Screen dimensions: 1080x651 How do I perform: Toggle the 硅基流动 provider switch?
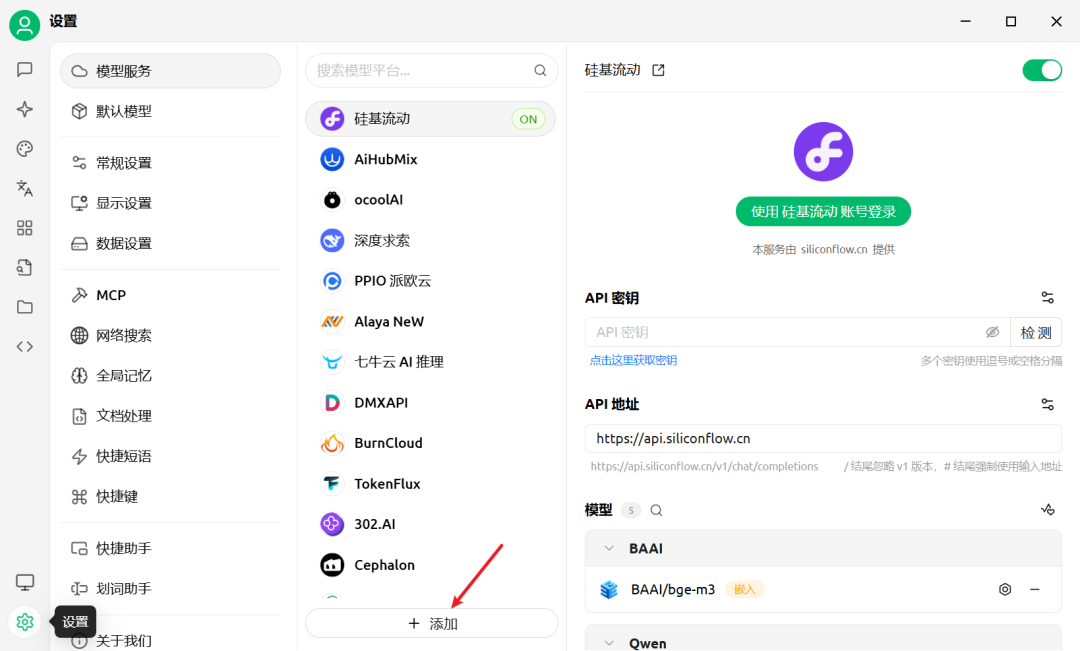1042,70
